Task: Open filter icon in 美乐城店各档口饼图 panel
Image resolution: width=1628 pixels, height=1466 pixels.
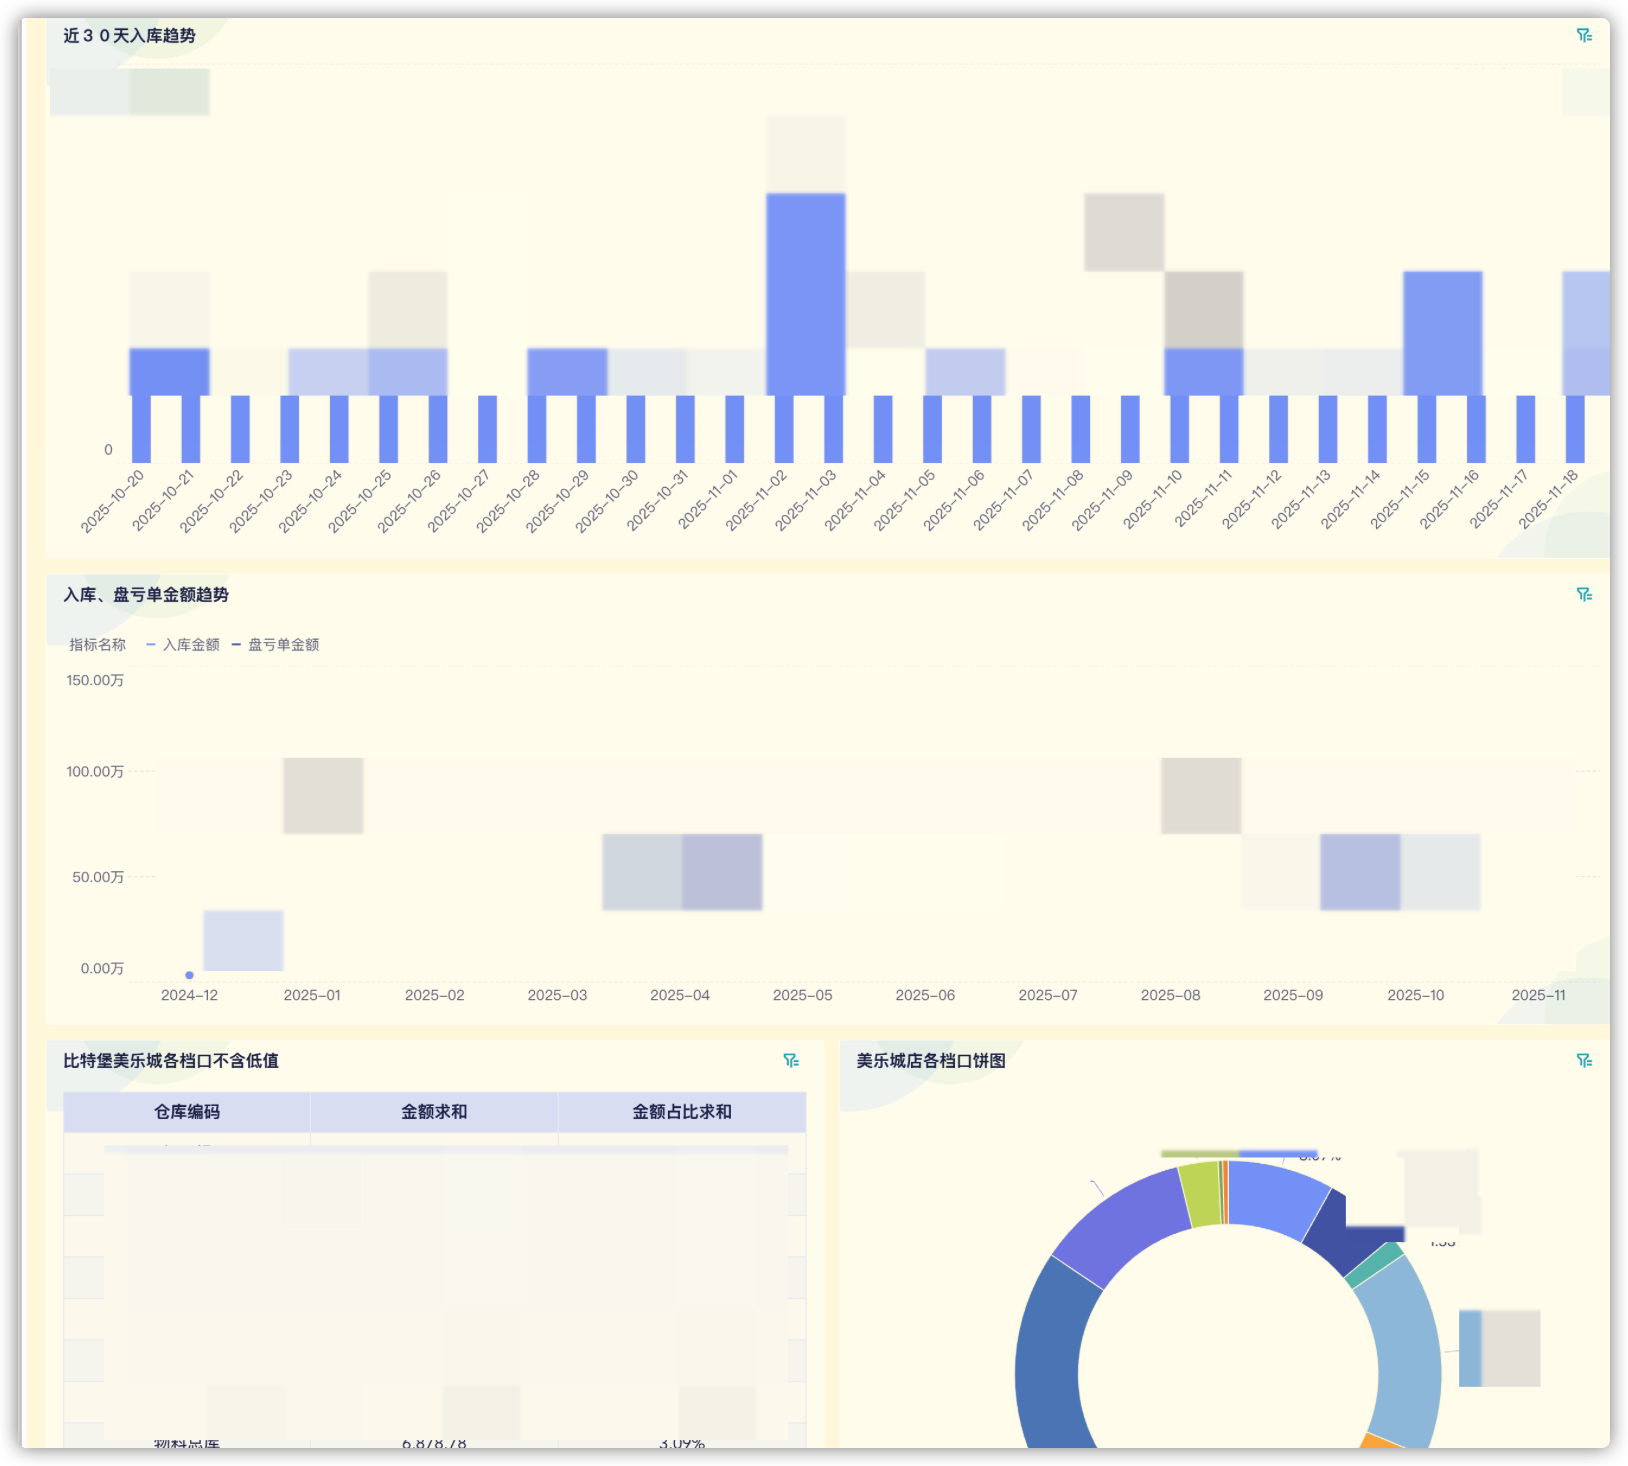Action: point(1584,1061)
